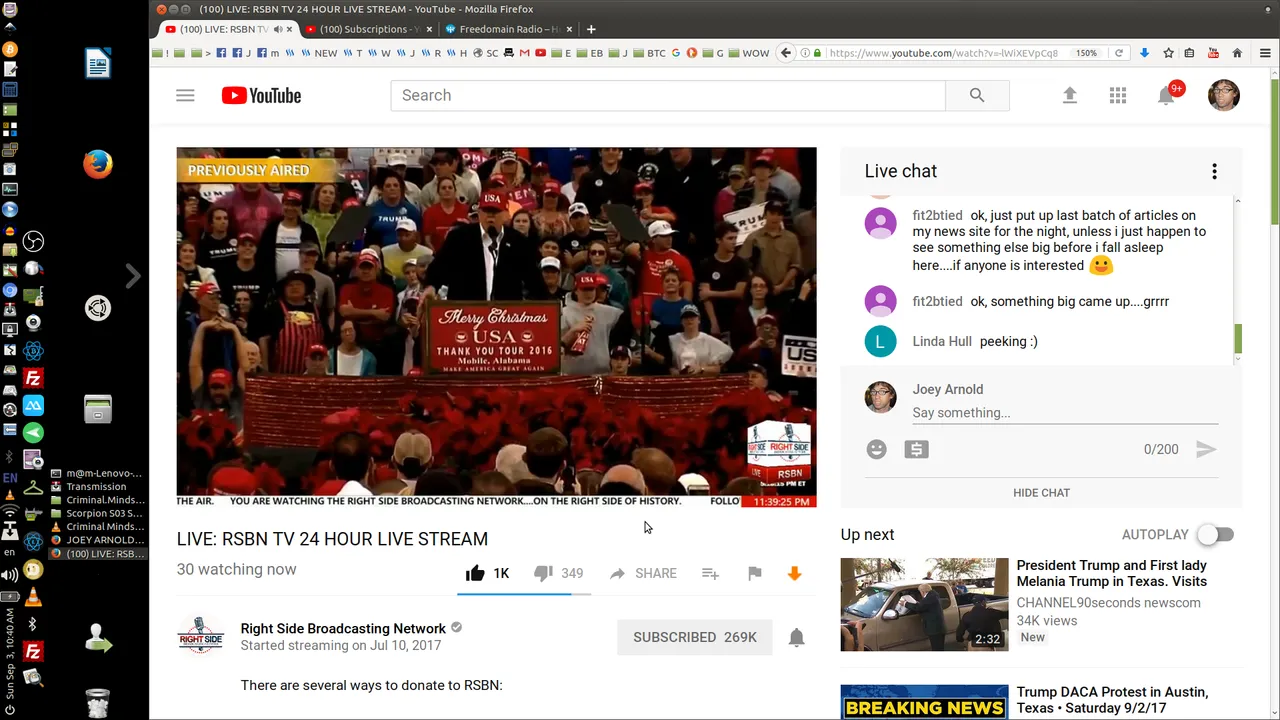Switch to the m@m-Lenovo terminal window
The height and width of the screenshot is (720, 1280).
click(x=98, y=474)
